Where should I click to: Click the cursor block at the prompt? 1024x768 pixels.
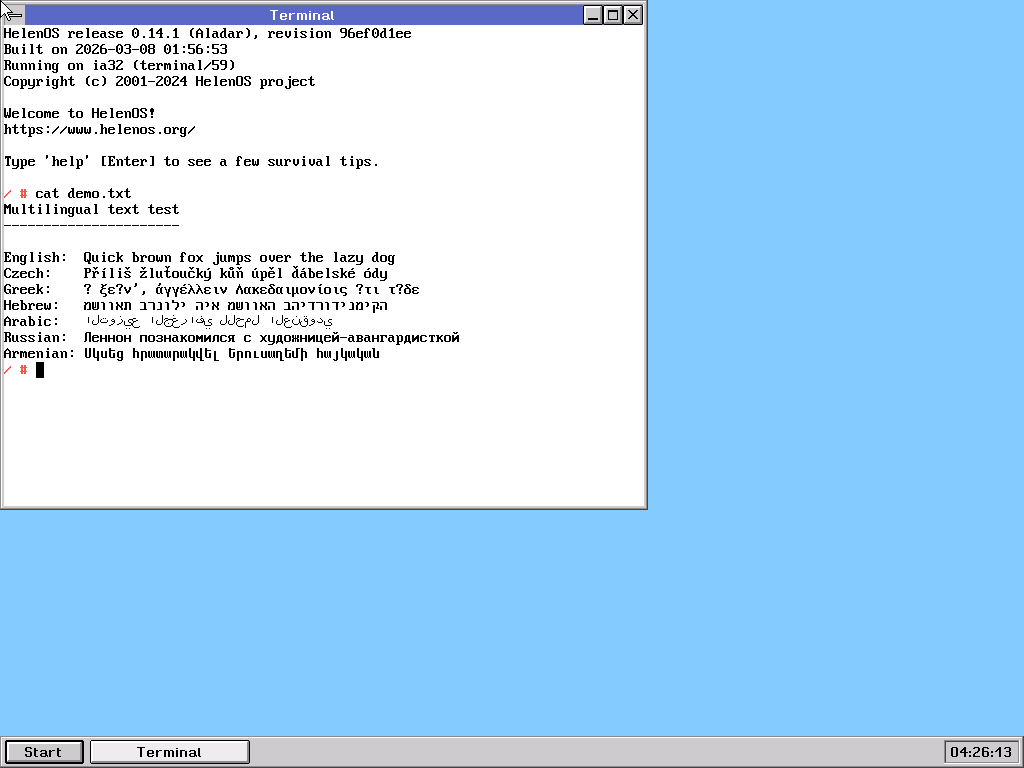pos(40,370)
